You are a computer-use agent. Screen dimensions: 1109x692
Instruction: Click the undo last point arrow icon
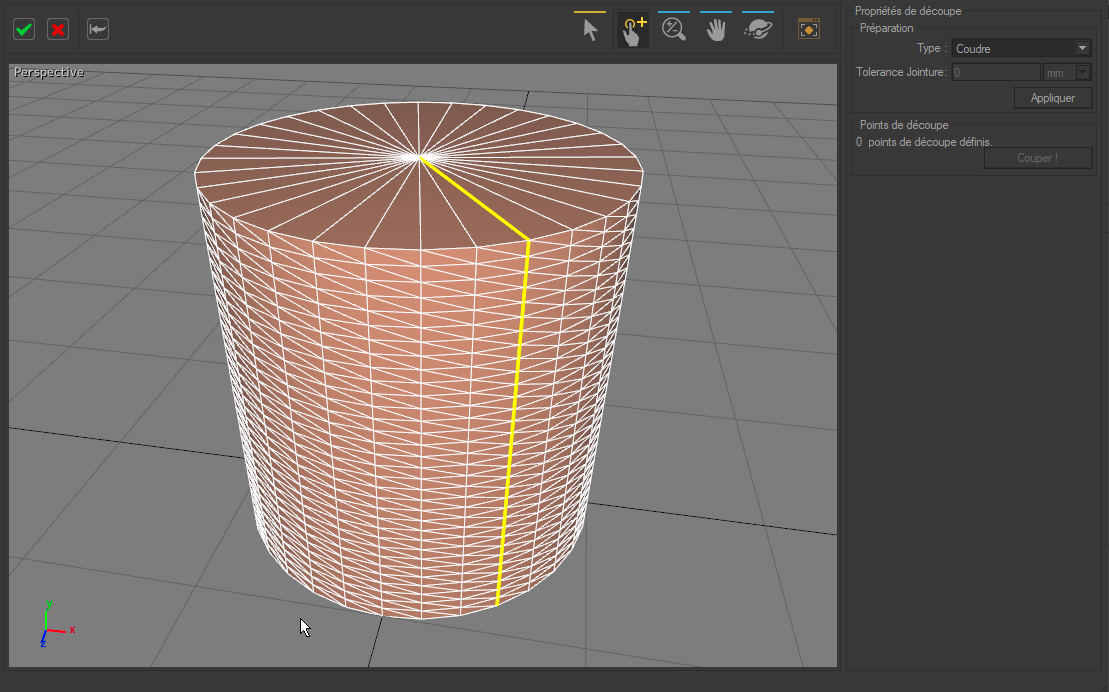point(98,29)
